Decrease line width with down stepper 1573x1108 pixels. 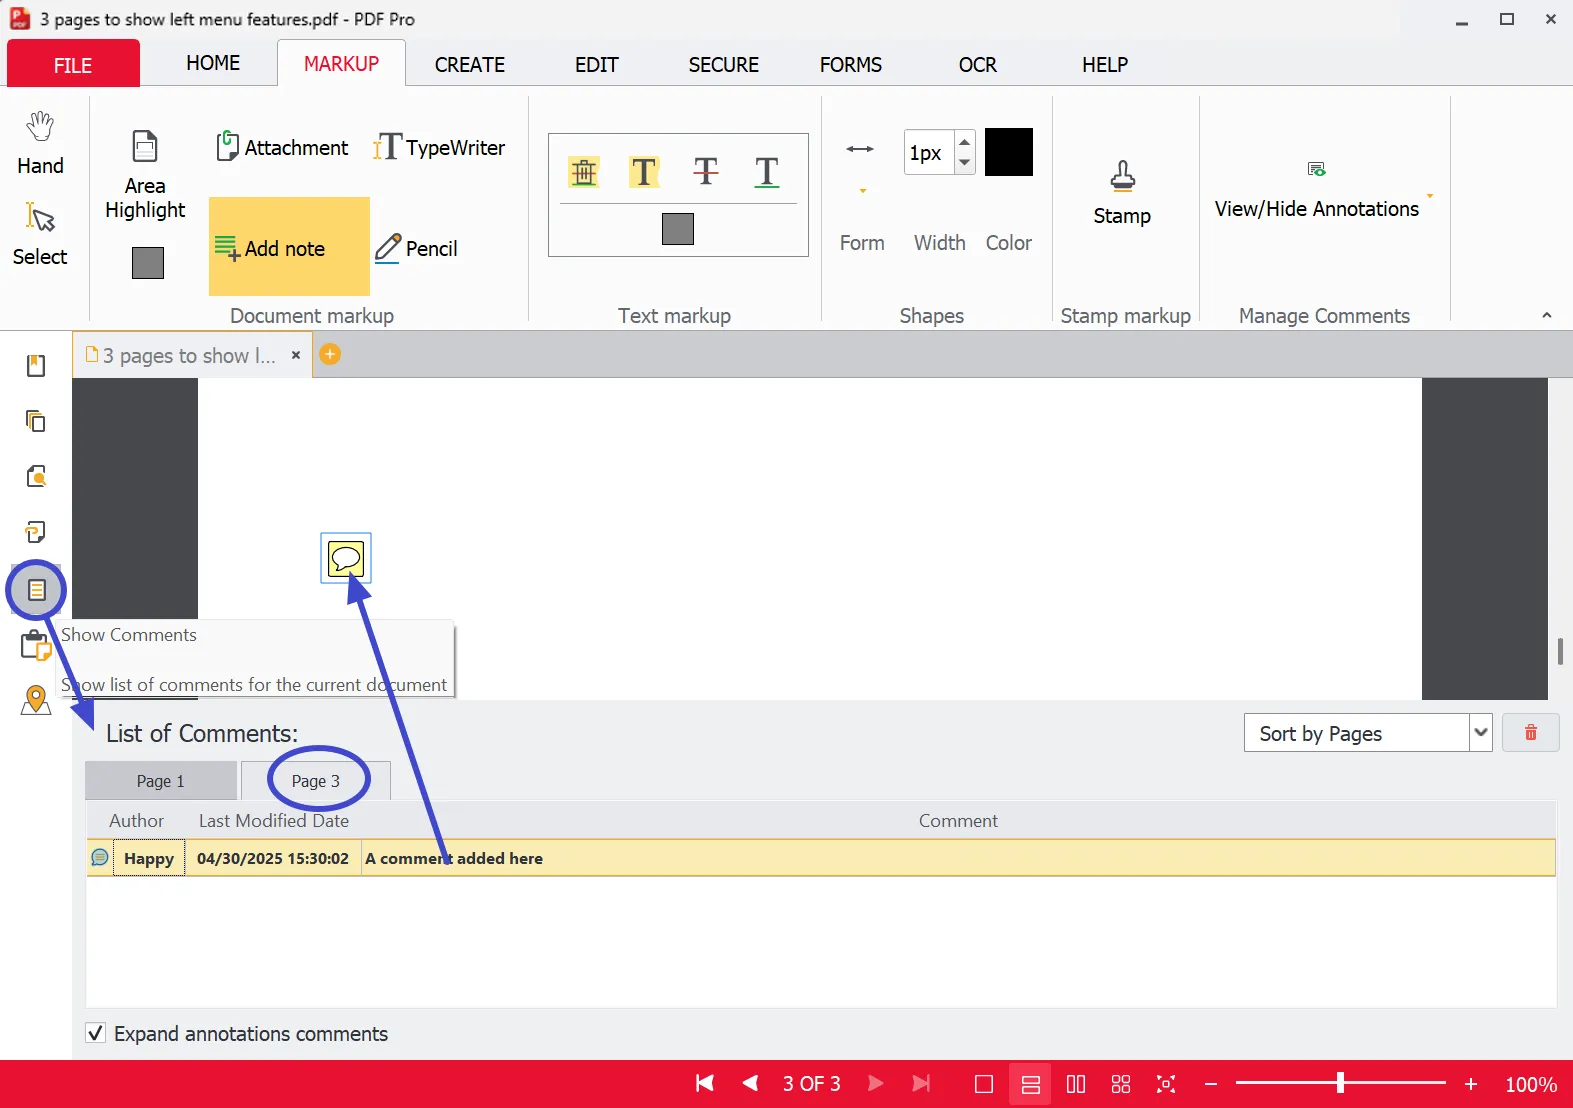coord(964,163)
